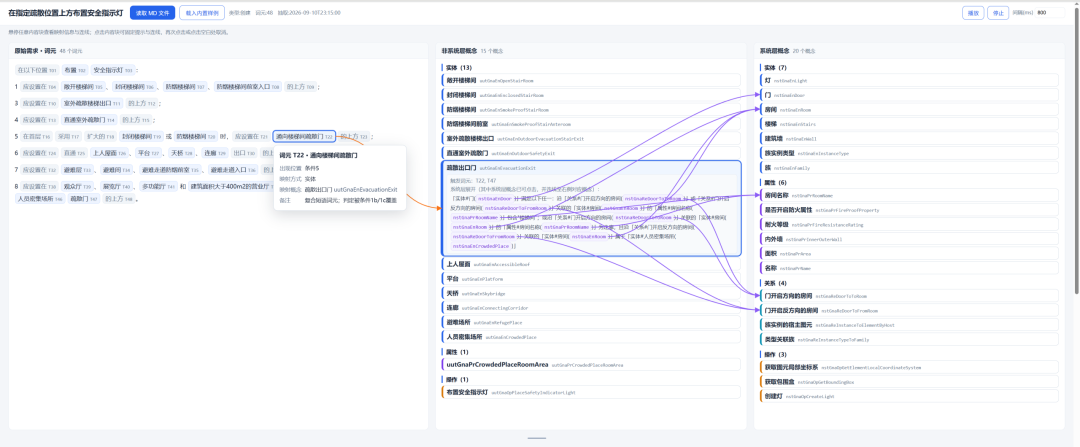Click the 播放 playback button
The image size is (1080, 447).
973,12
